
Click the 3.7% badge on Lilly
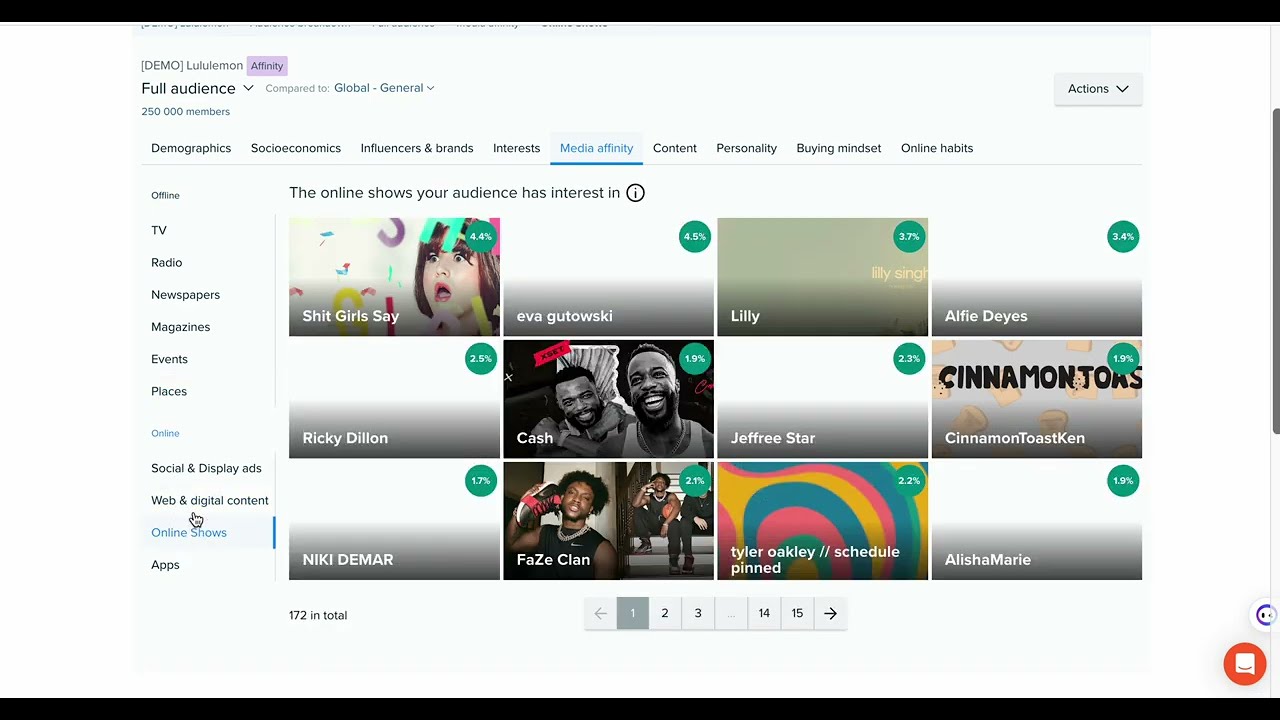coord(908,237)
